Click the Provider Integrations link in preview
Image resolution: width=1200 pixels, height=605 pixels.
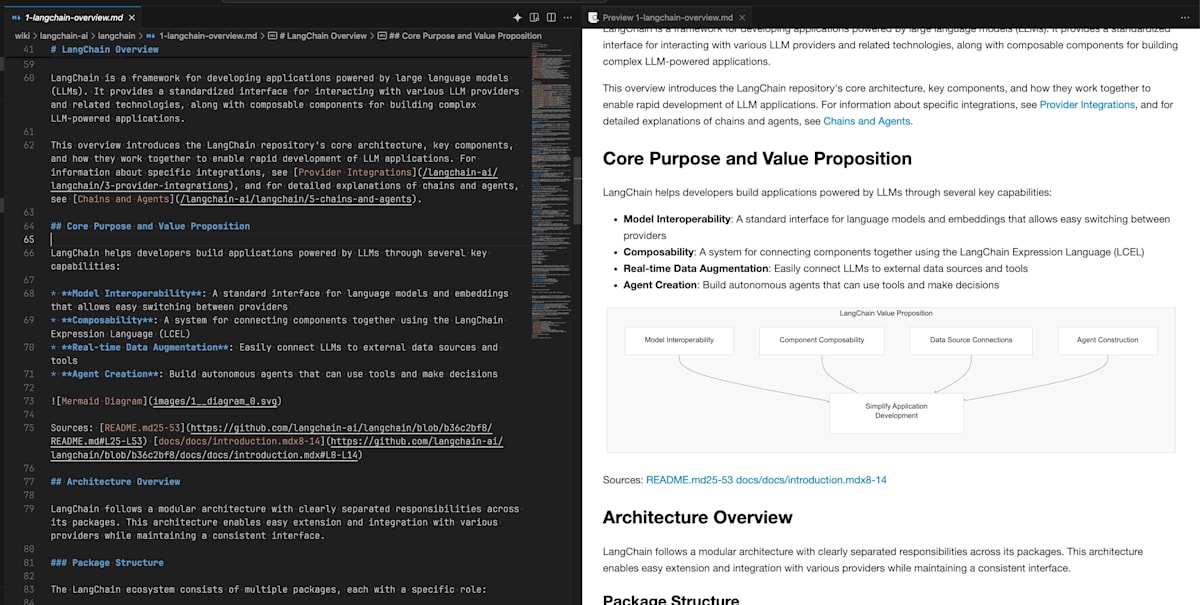[x=1087, y=105]
